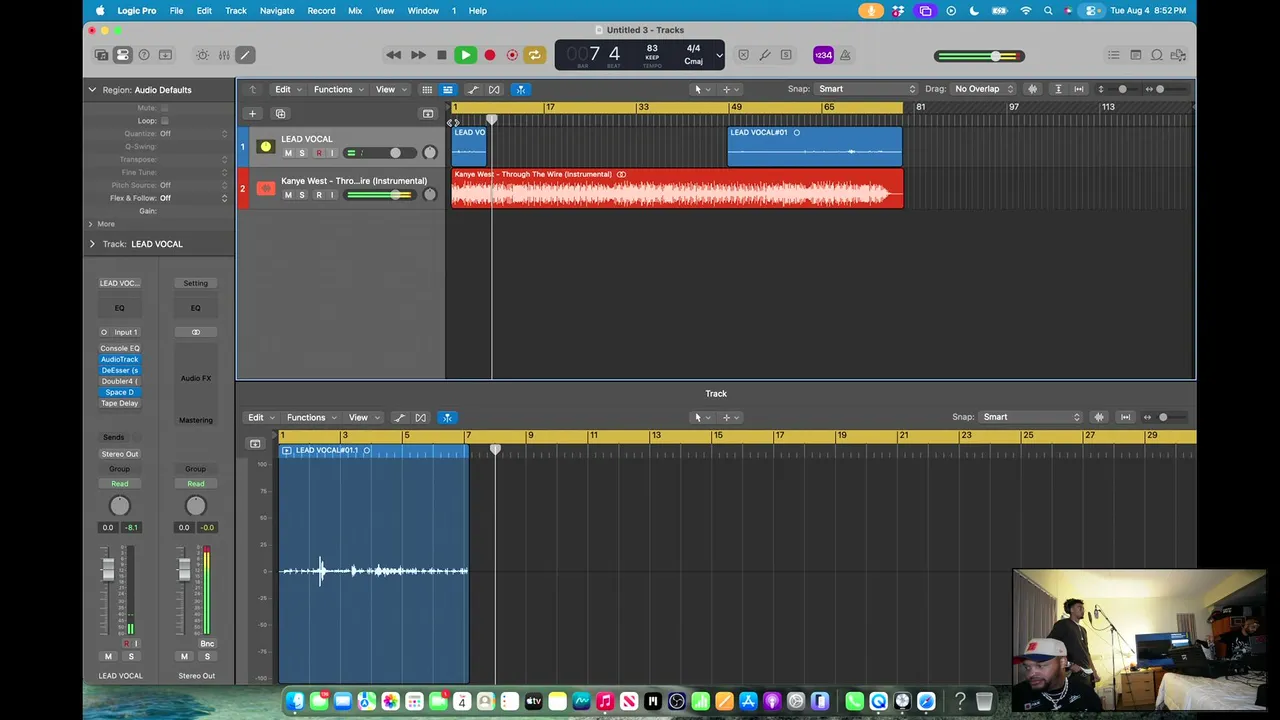Select the LEAD VOCAL#01 region
Image resolution: width=1280 pixels, height=720 pixels.
[814, 146]
